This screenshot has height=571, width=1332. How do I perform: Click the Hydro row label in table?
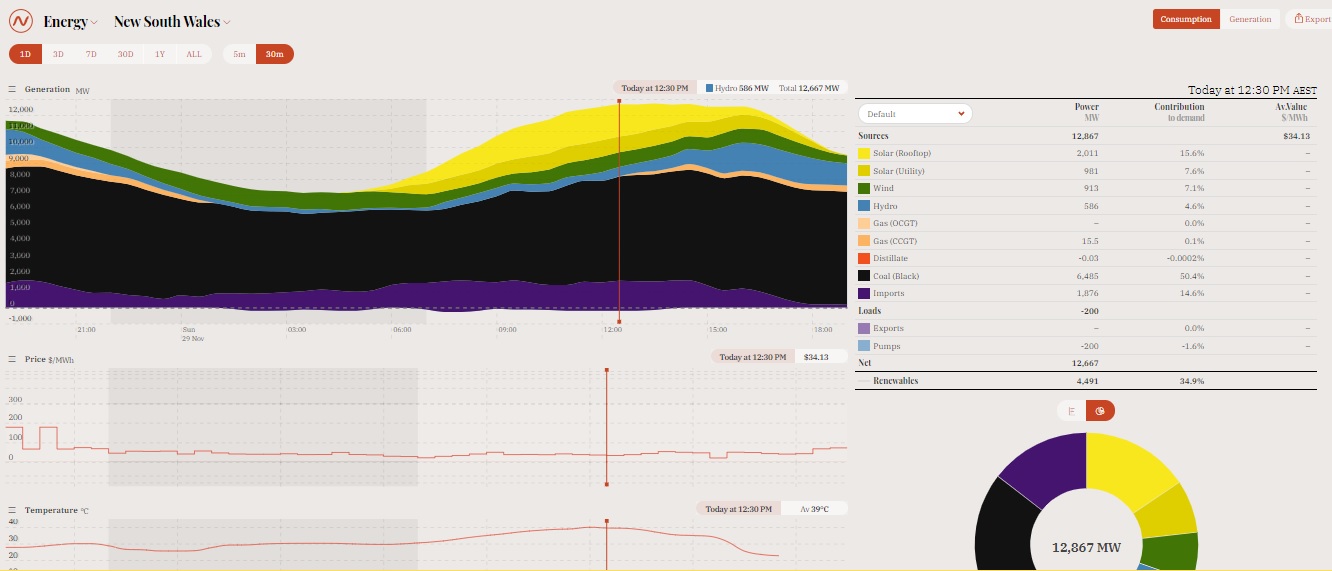tap(885, 206)
